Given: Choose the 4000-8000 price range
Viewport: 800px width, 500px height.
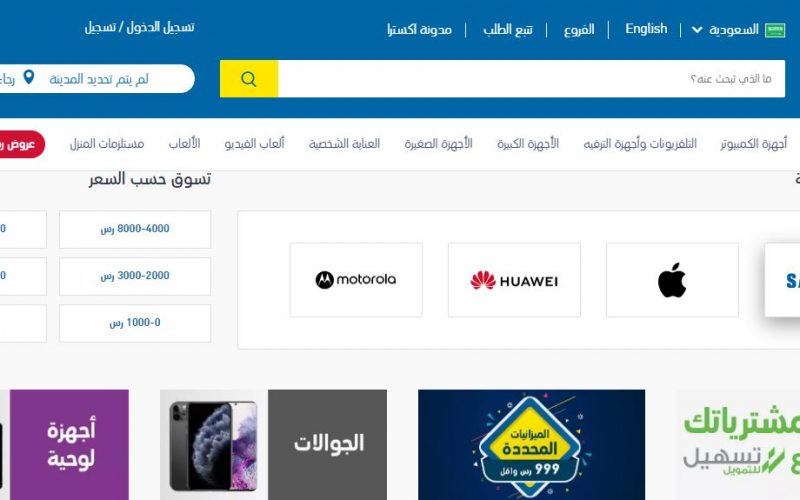Looking at the screenshot, I should pyautogui.click(x=135, y=229).
